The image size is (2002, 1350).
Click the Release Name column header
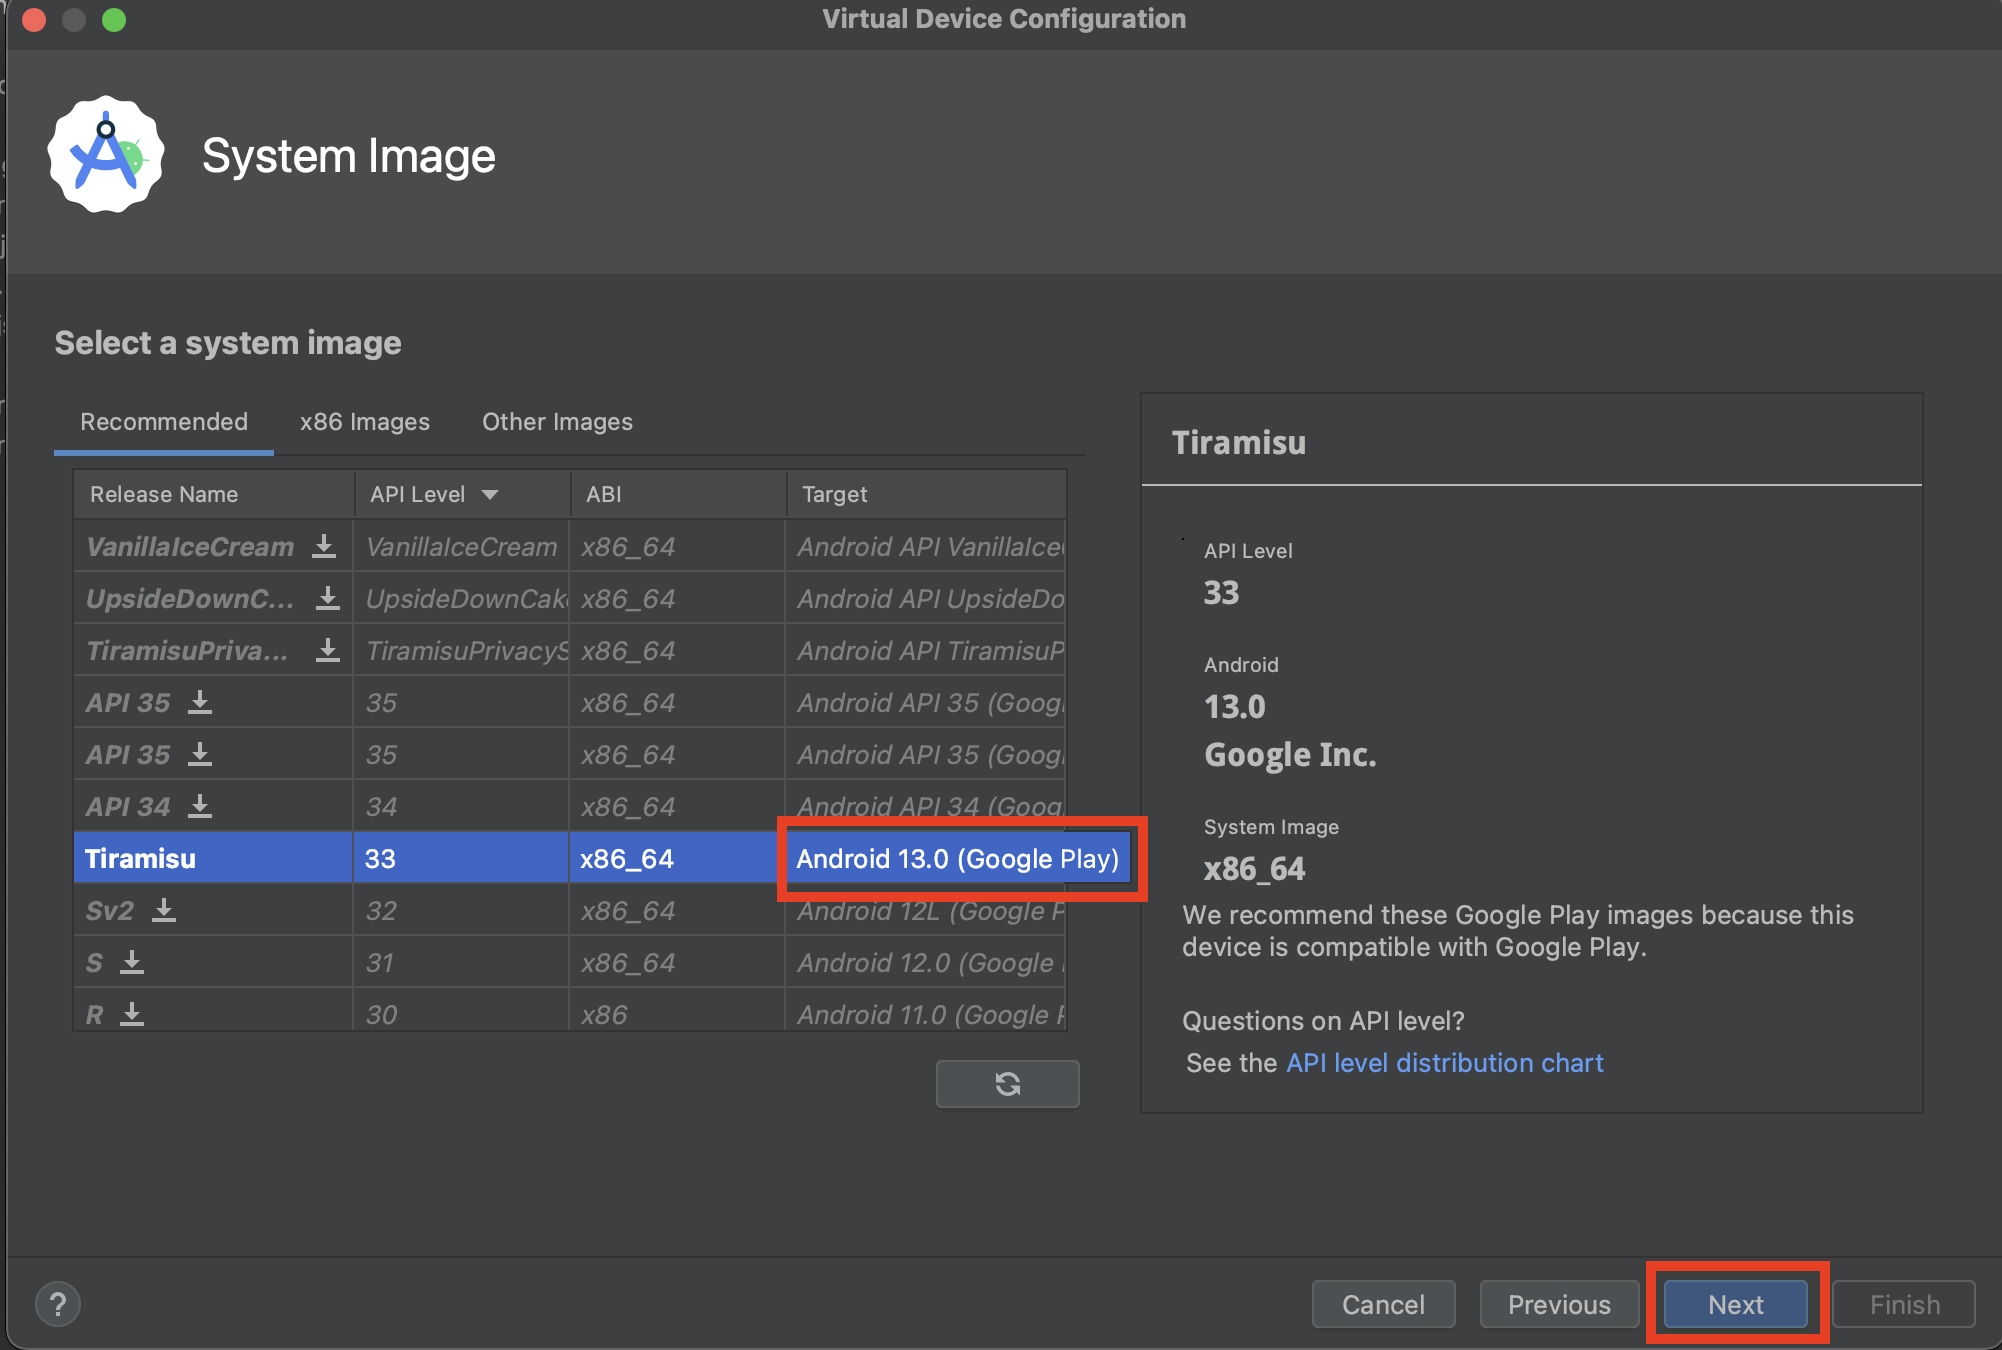tap(164, 495)
